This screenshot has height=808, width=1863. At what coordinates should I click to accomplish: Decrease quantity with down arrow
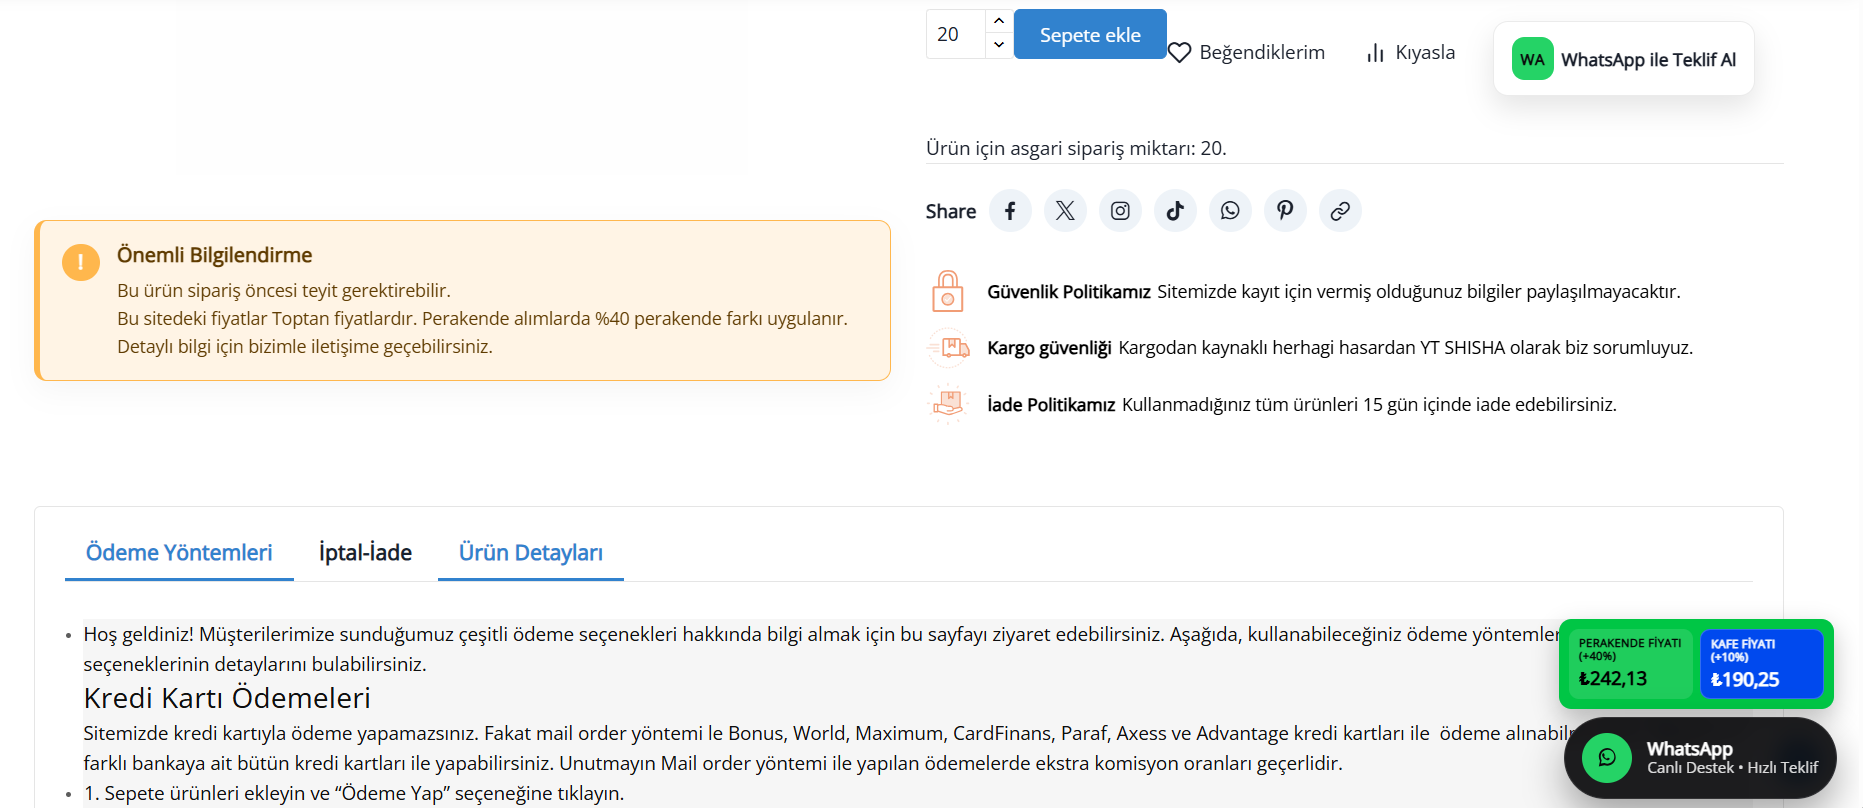click(x=999, y=45)
